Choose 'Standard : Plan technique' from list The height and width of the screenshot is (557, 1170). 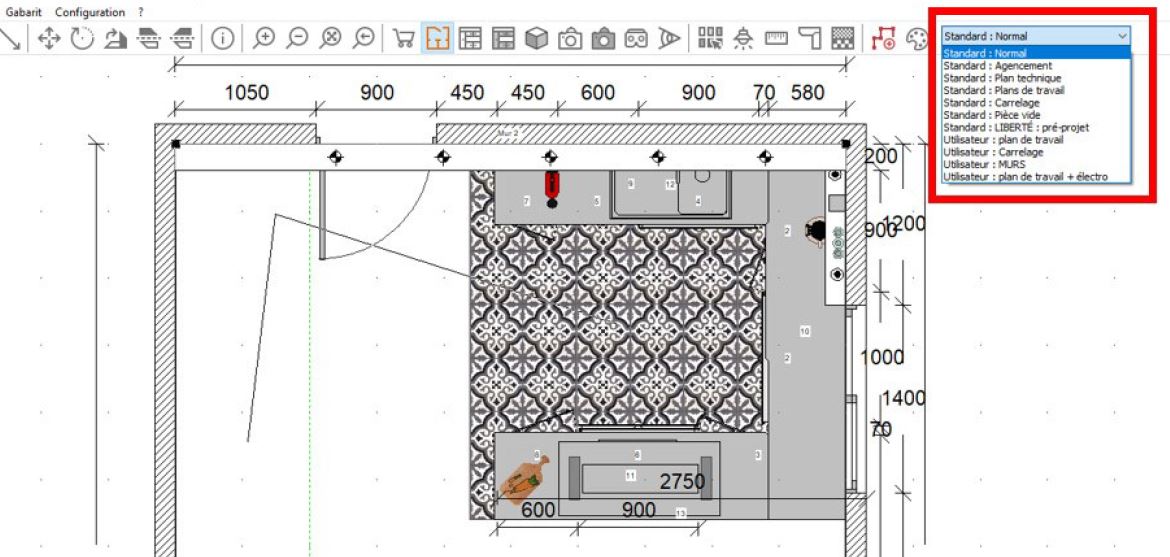point(1002,78)
